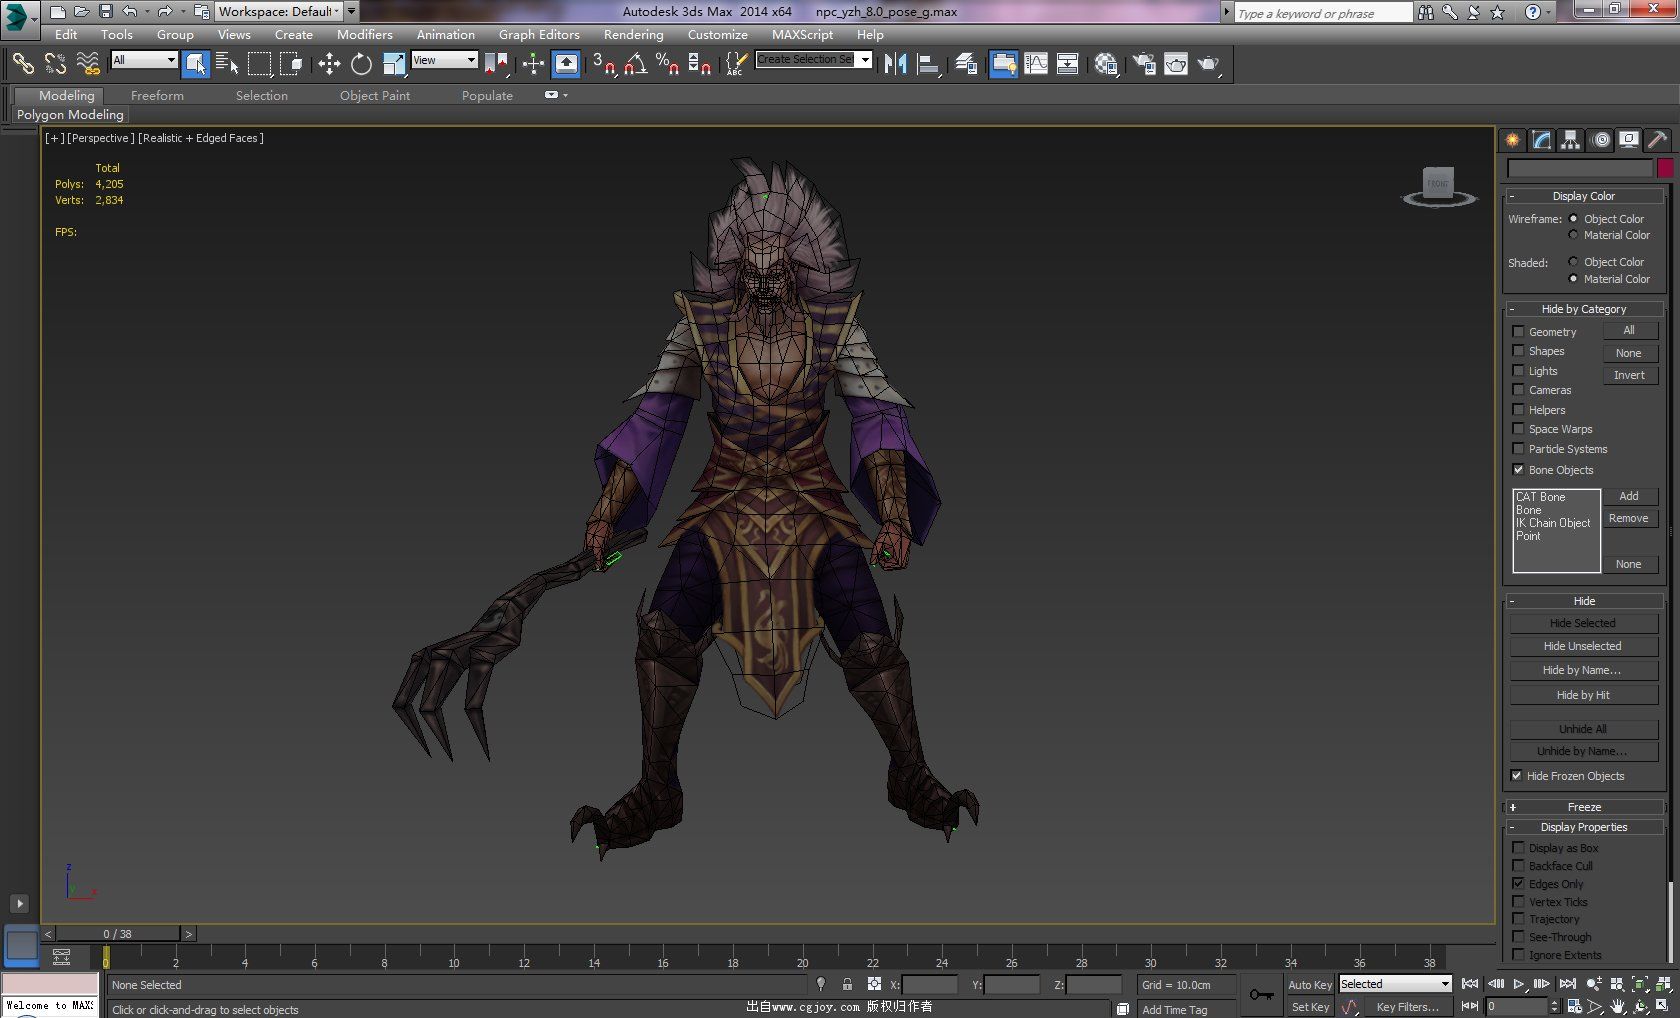
Task: Open the Animation menu
Action: click(445, 34)
